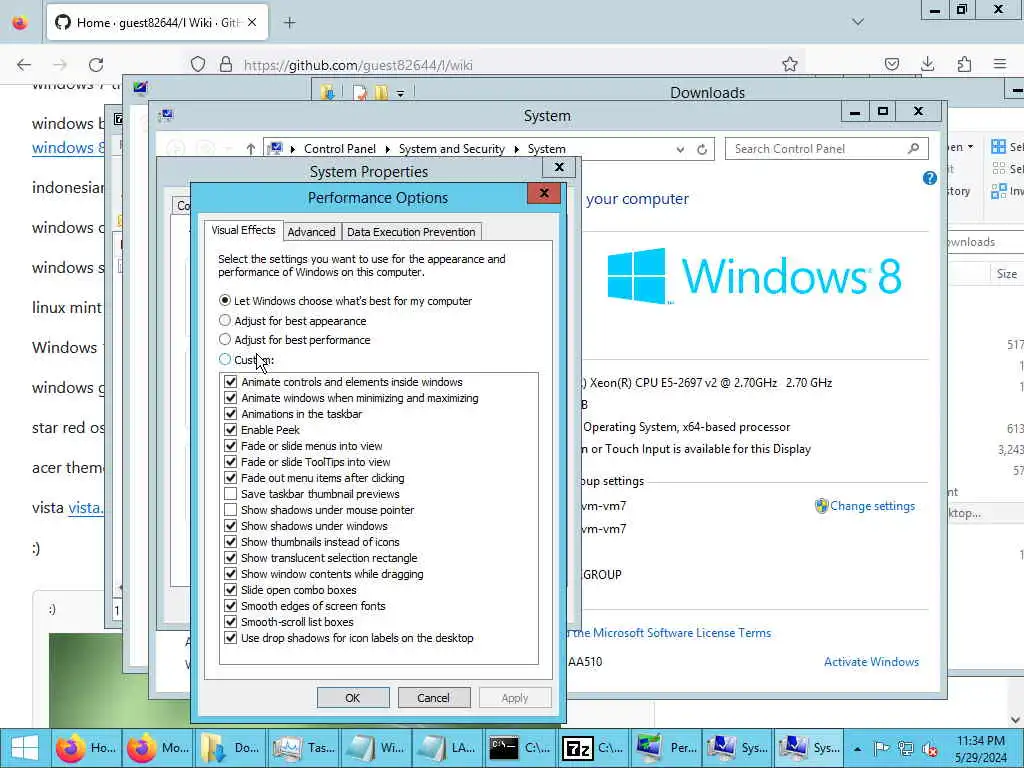This screenshot has height=768, width=1024.
Task: Expand address bar history dropdown arrow
Action: coord(680,149)
